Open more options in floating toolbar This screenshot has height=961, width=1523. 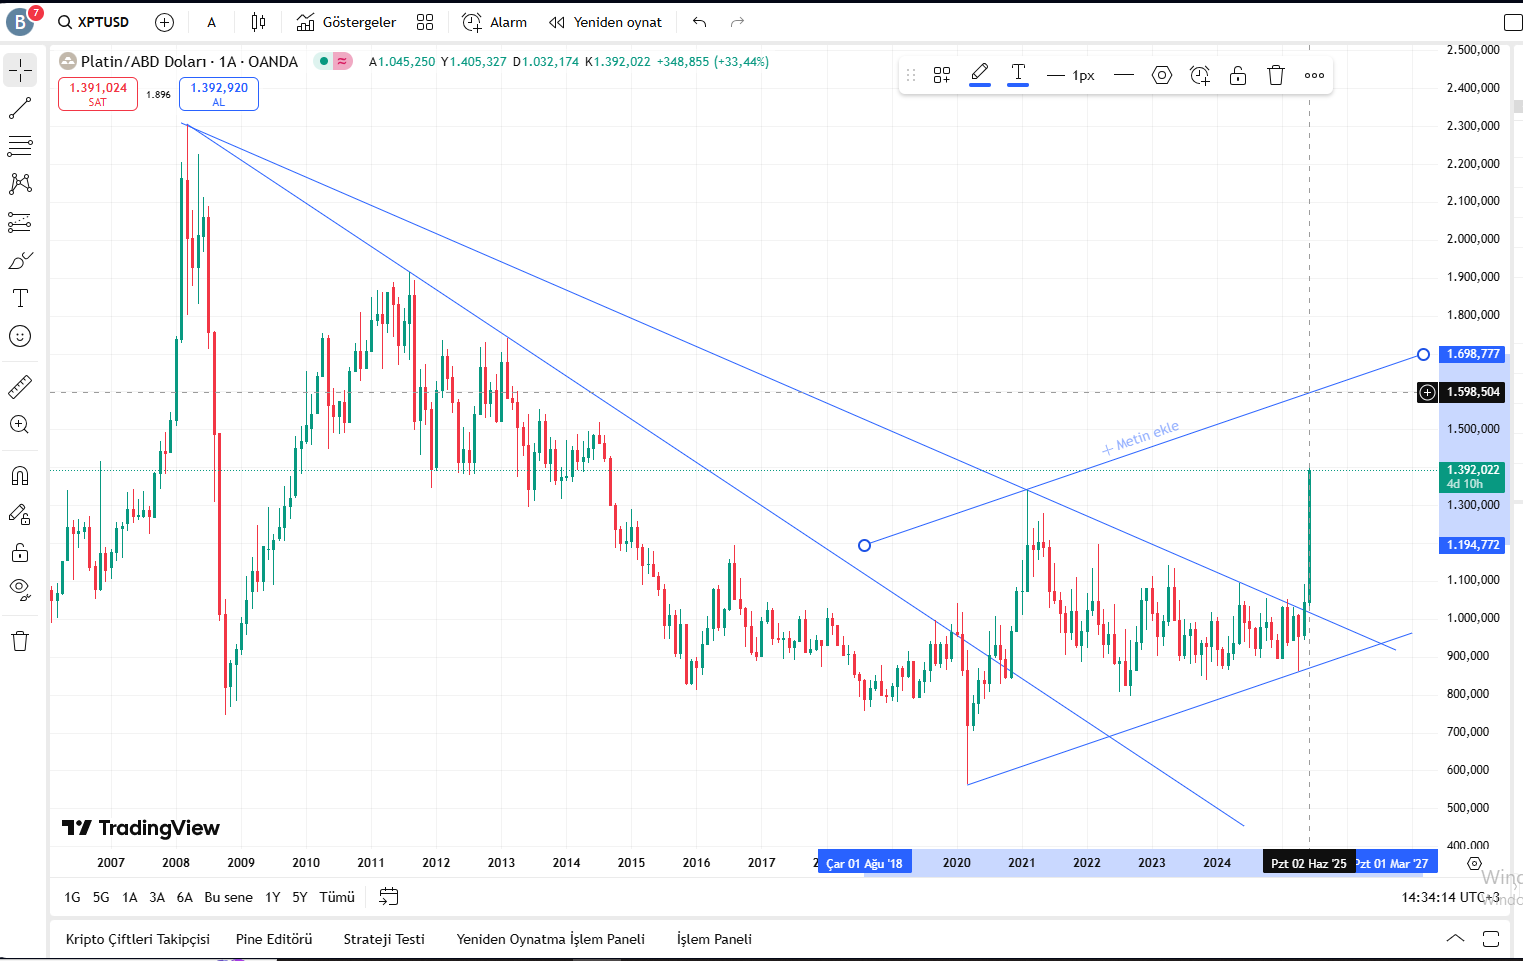[x=1314, y=75]
